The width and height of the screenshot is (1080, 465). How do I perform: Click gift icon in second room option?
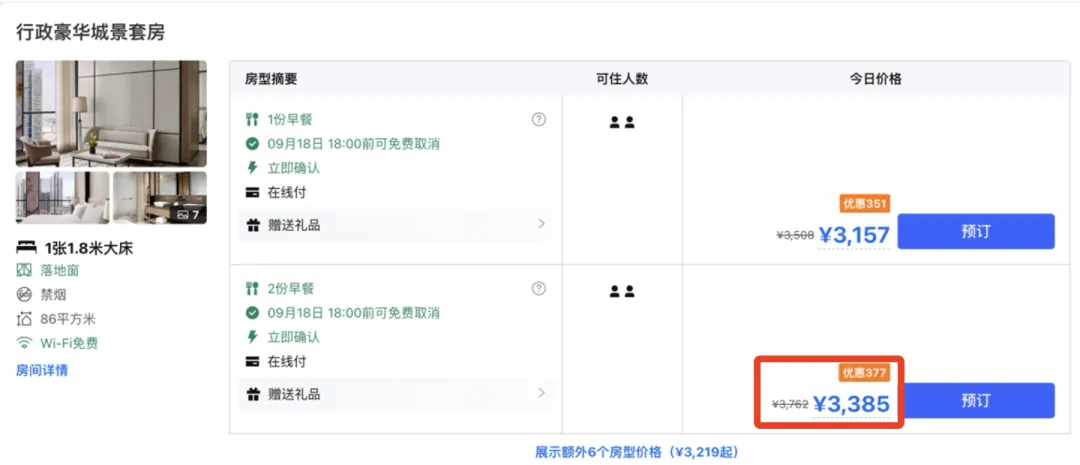[253, 394]
